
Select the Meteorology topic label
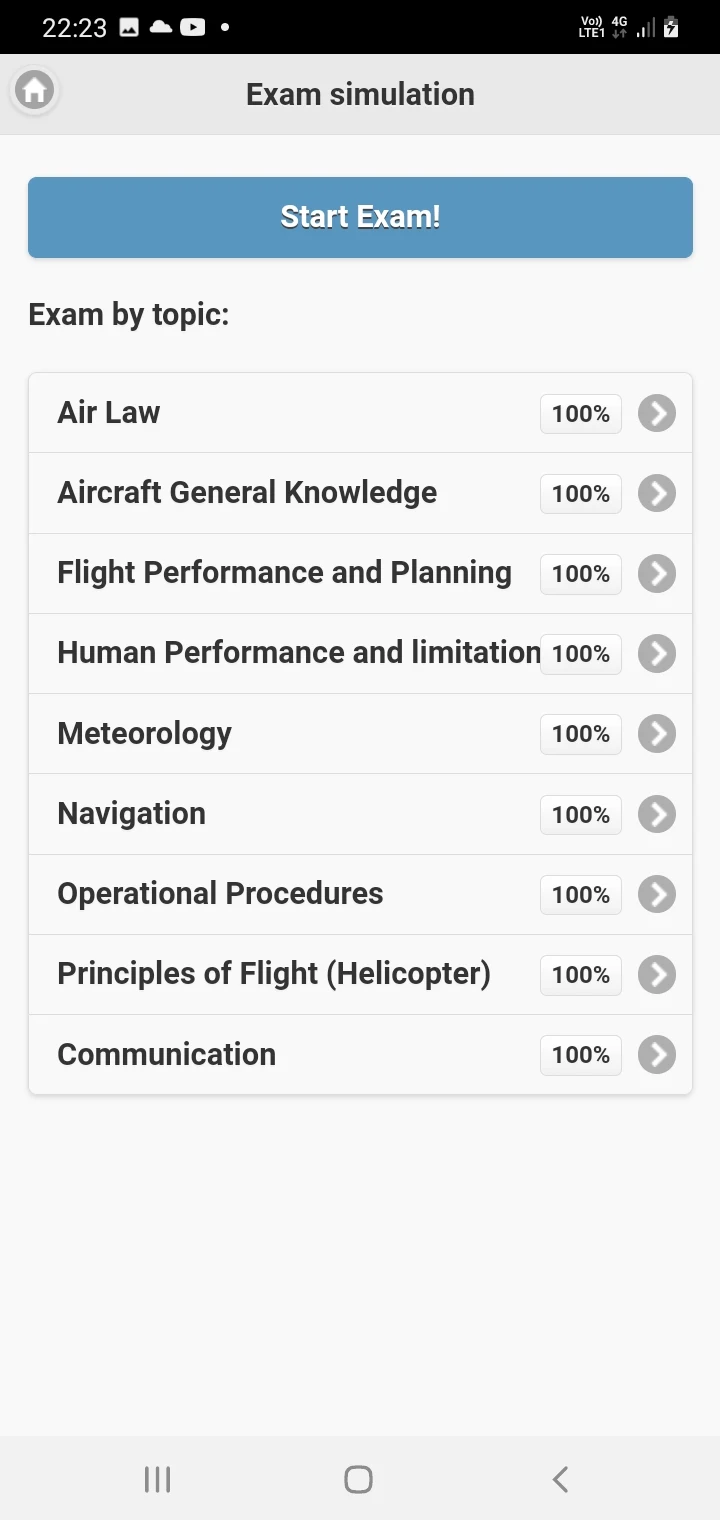pyautogui.click(x=145, y=733)
